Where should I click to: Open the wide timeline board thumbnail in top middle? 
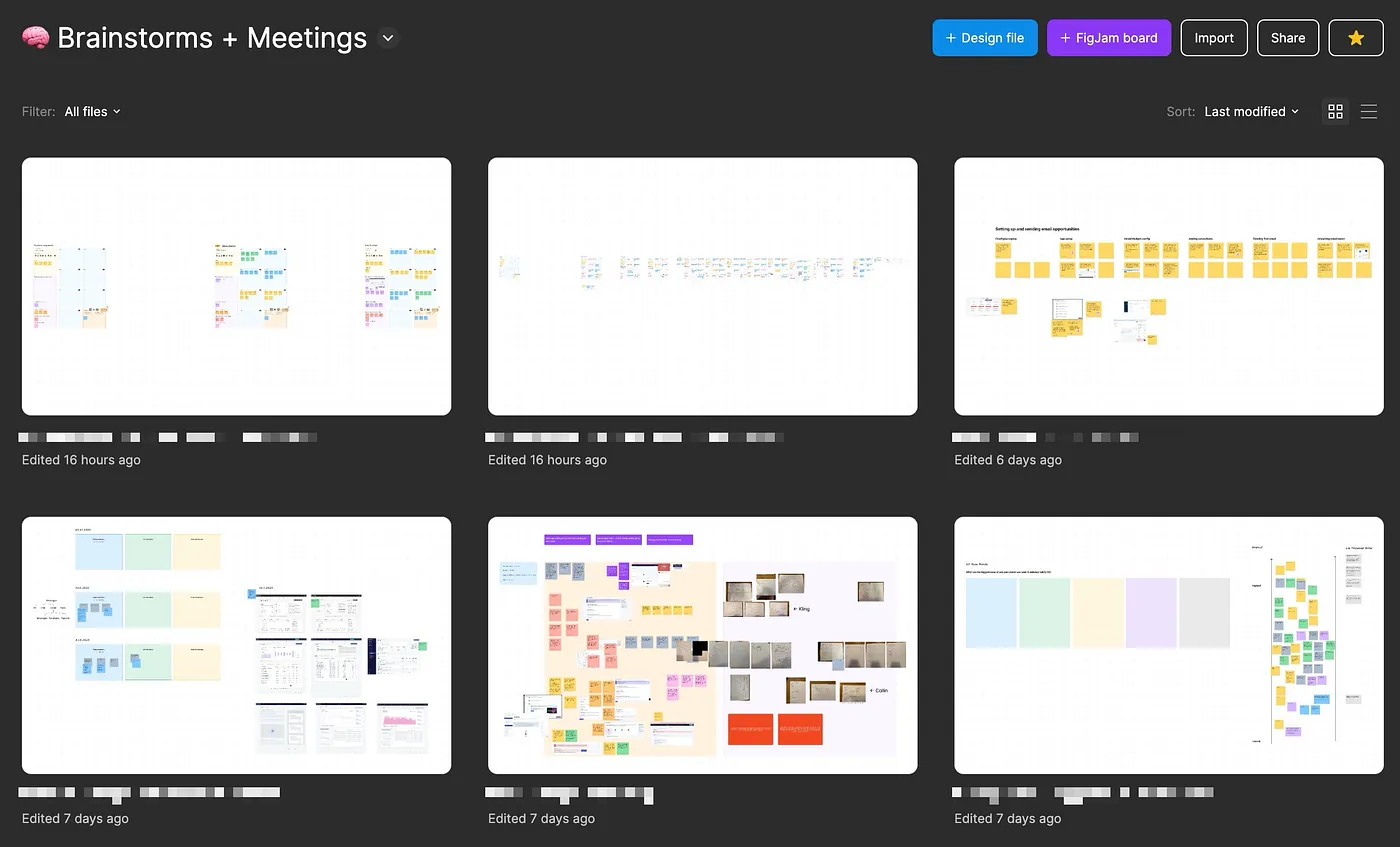(x=702, y=286)
